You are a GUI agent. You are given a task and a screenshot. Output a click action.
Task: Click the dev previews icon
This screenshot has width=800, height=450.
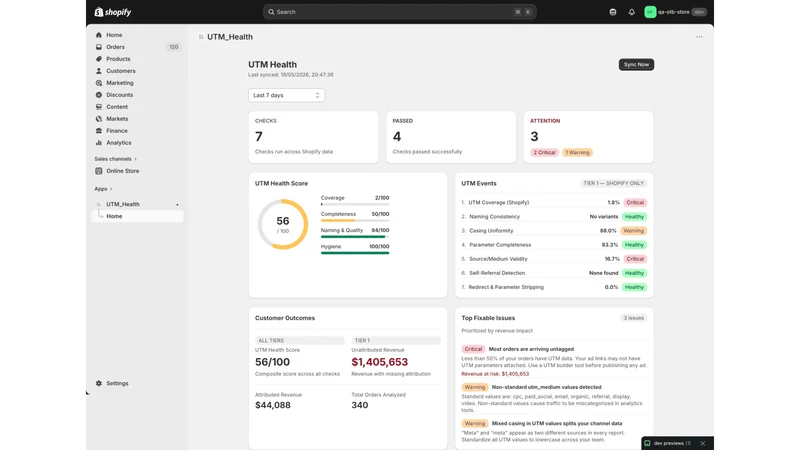(x=647, y=443)
